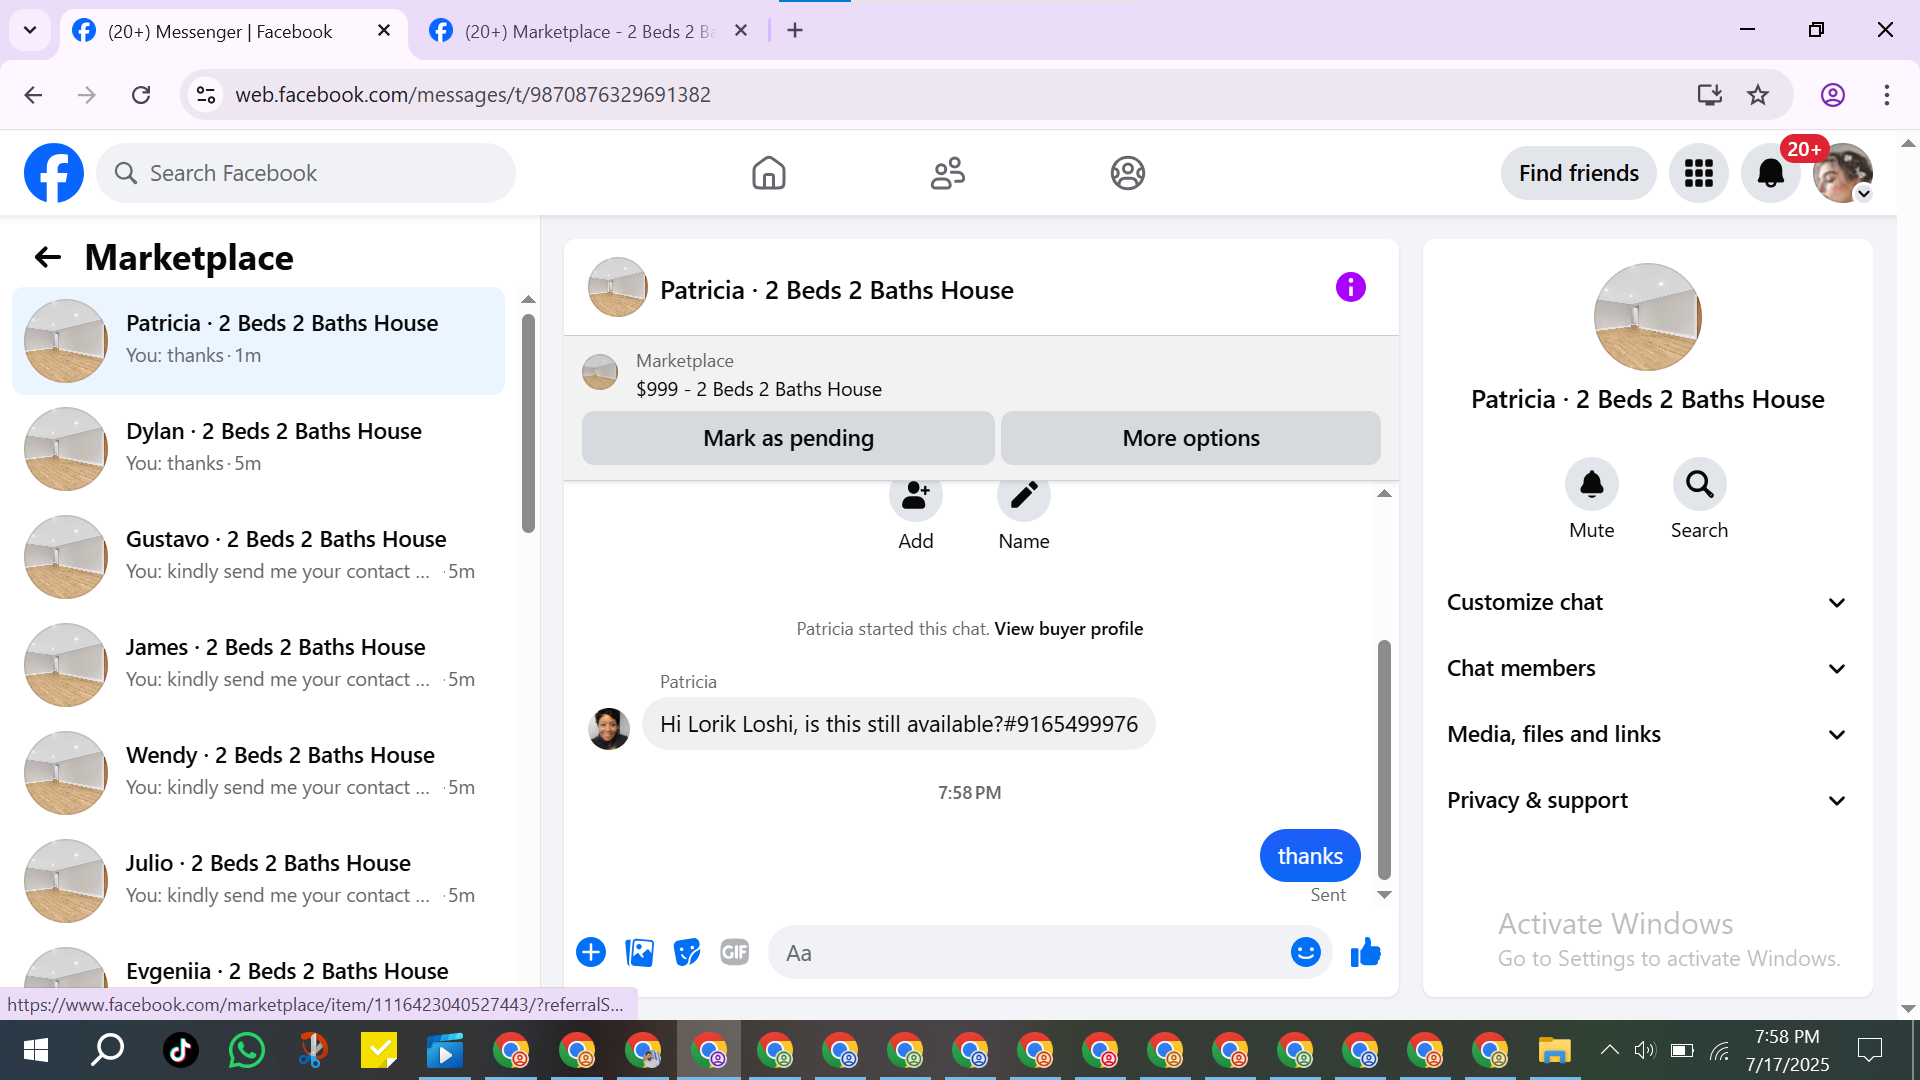The height and width of the screenshot is (1080, 1920).
Task: Expand Media, files and links section
Action: [x=1646, y=734]
